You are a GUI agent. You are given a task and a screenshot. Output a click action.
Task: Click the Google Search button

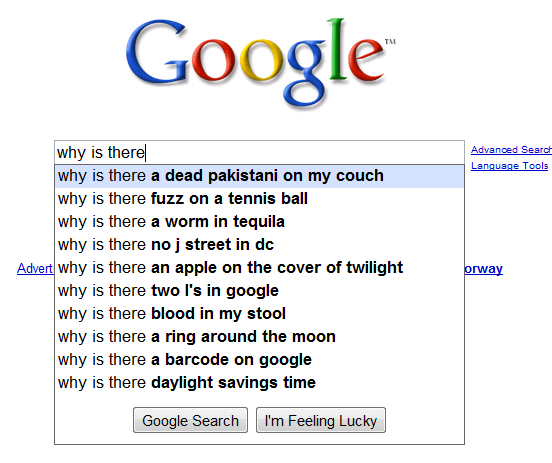pos(190,420)
